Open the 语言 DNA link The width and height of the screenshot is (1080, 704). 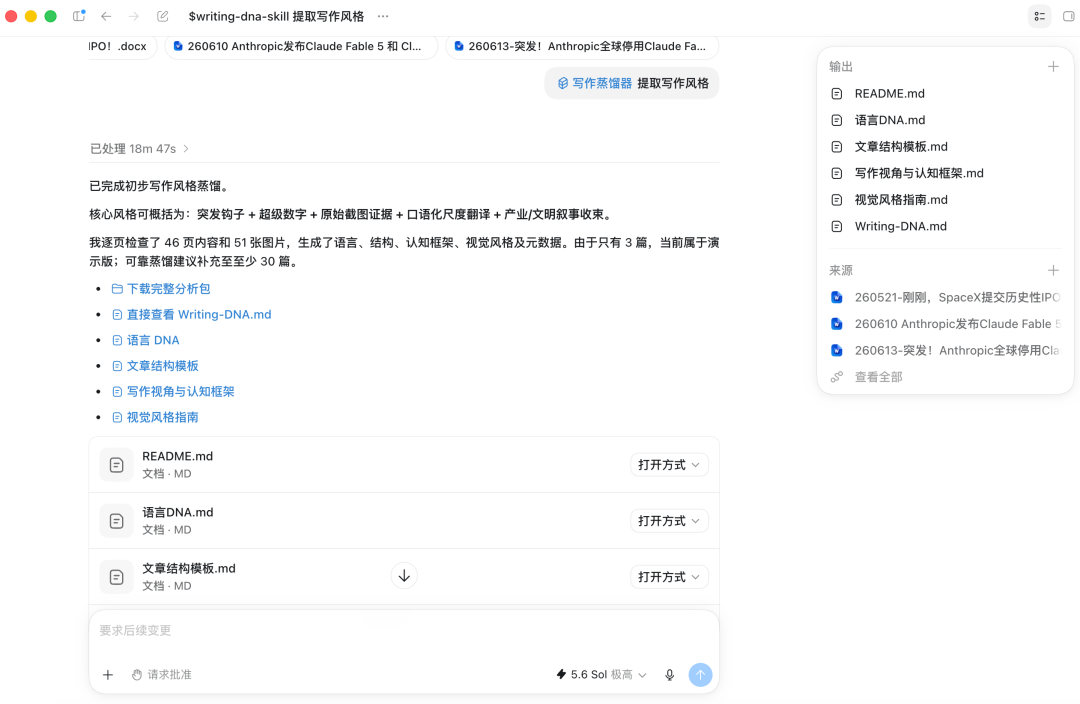tap(145, 340)
